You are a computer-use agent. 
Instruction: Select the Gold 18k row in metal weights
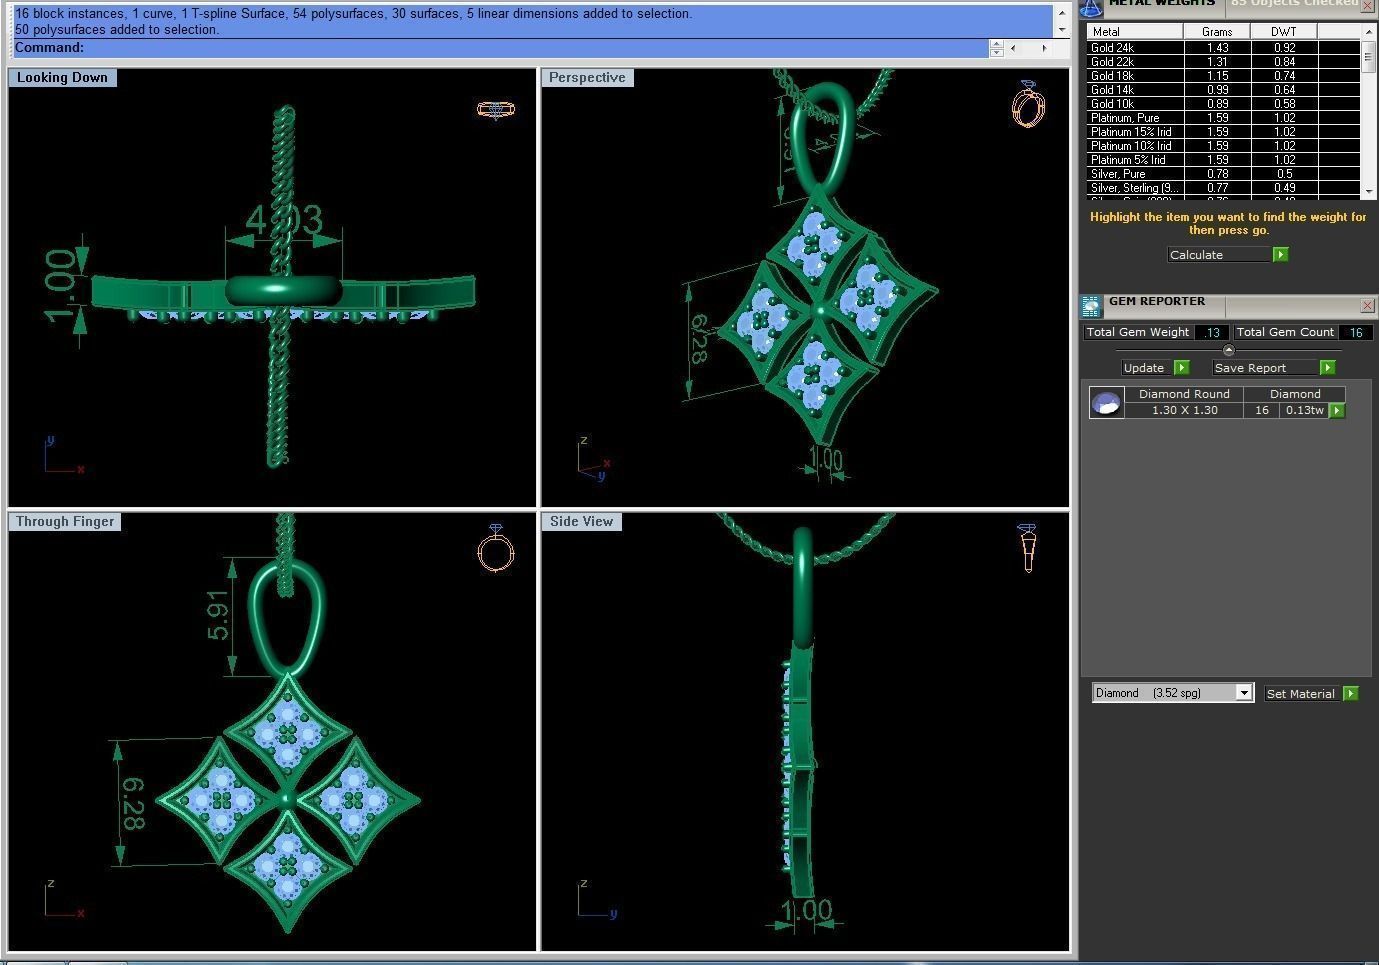point(1134,76)
